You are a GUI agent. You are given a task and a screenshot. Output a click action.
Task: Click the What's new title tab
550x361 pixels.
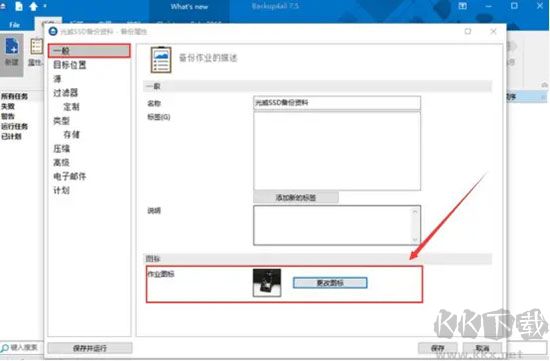189,6
